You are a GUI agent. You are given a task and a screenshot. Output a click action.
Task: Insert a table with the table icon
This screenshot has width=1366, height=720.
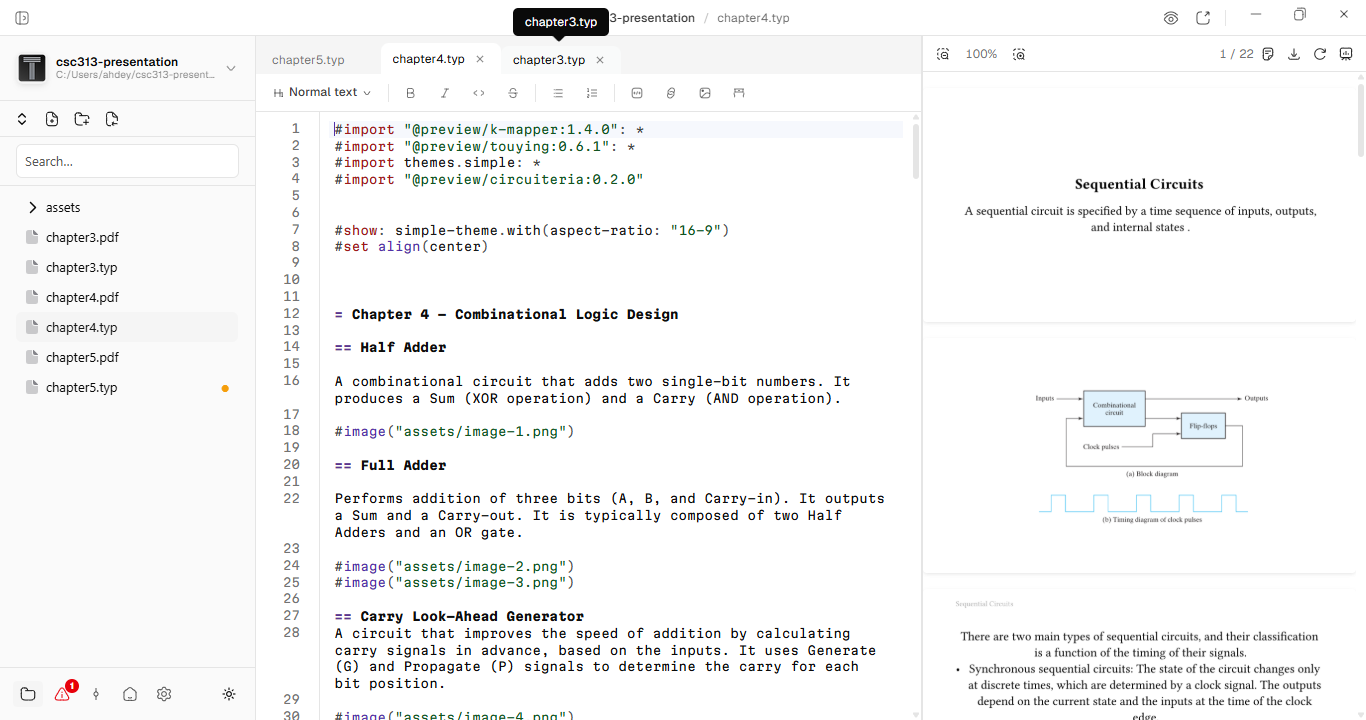pos(739,93)
